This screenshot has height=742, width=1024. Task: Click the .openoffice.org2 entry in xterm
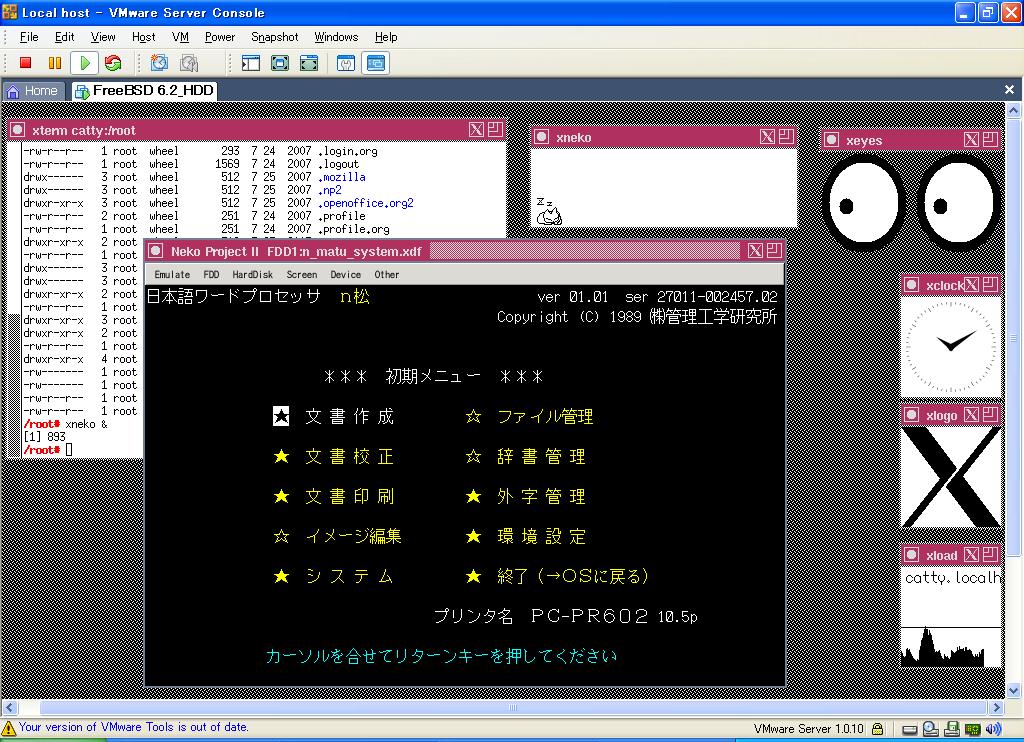coord(366,203)
